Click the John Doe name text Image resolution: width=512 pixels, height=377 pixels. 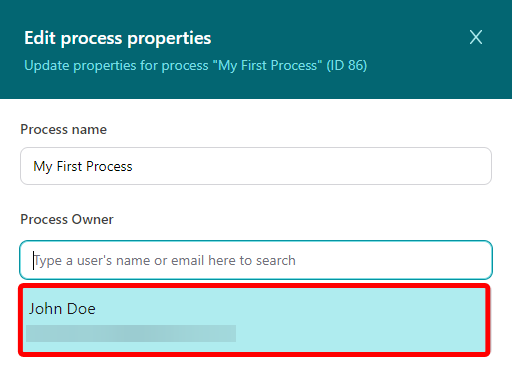pos(62,309)
